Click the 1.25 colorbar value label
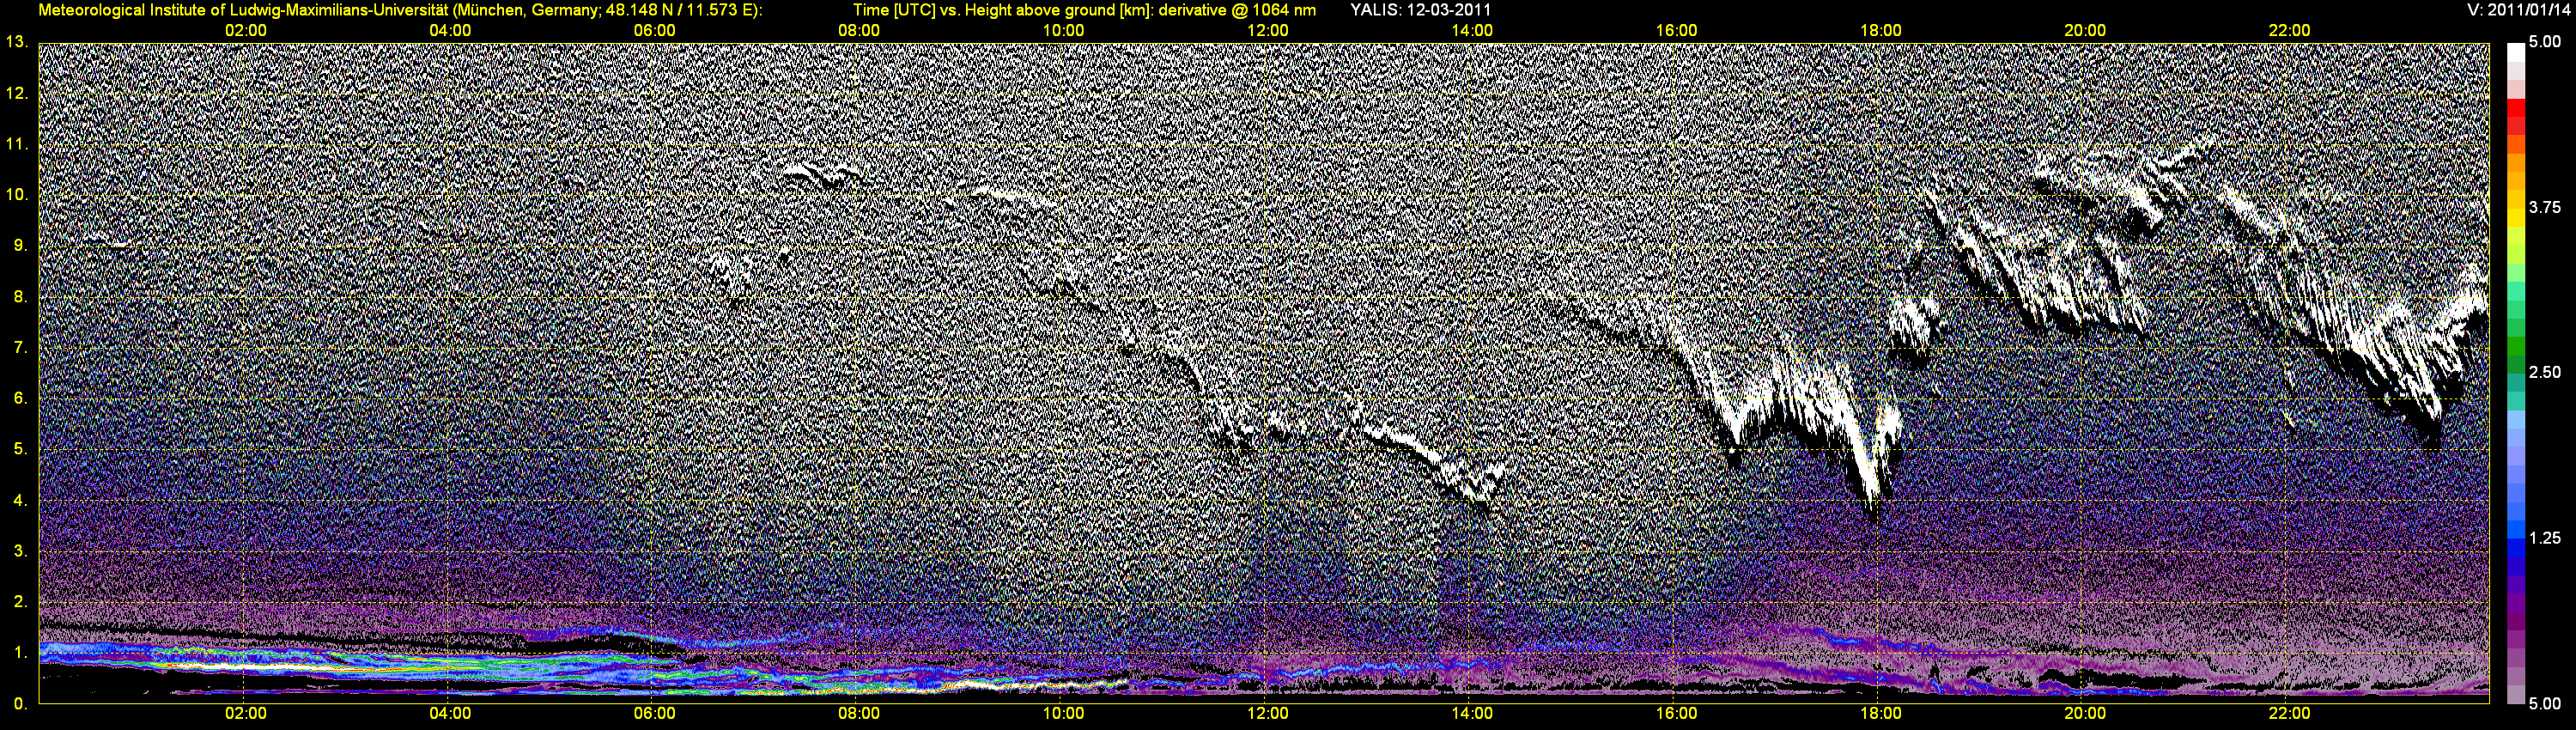2576x730 pixels. click(x=2545, y=538)
